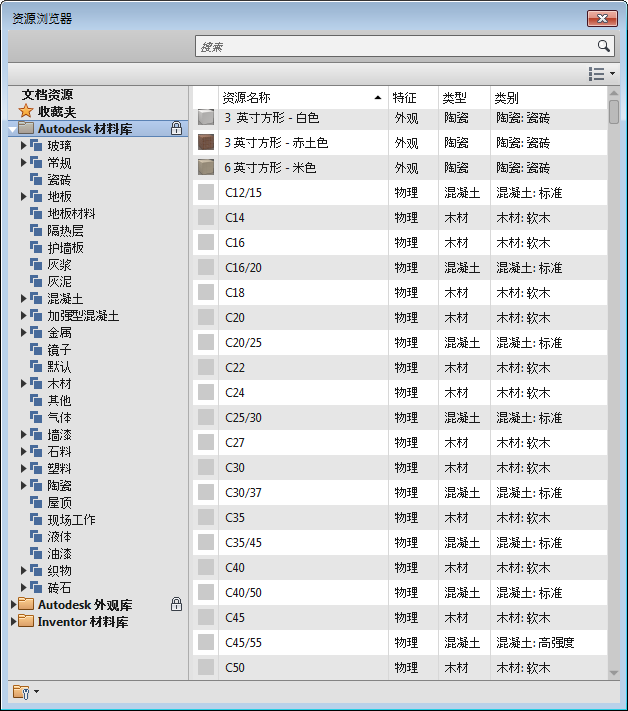628x711 pixels.
Task: Select the 默认 category icon
Action: (x=36, y=366)
